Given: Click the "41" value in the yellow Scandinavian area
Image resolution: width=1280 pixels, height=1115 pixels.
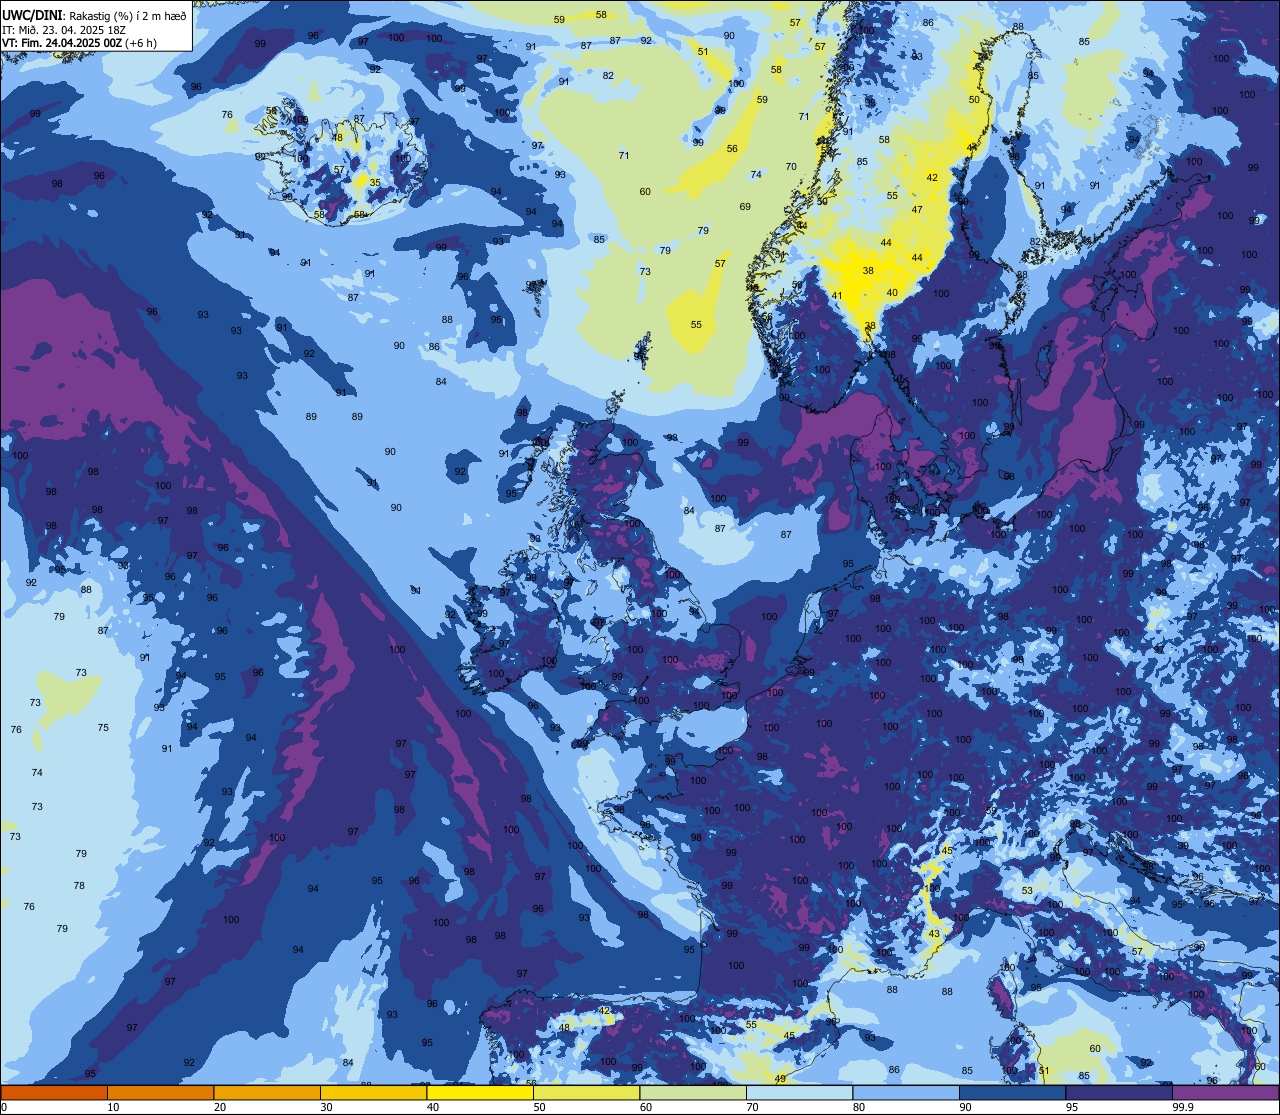Looking at the screenshot, I should (837, 295).
